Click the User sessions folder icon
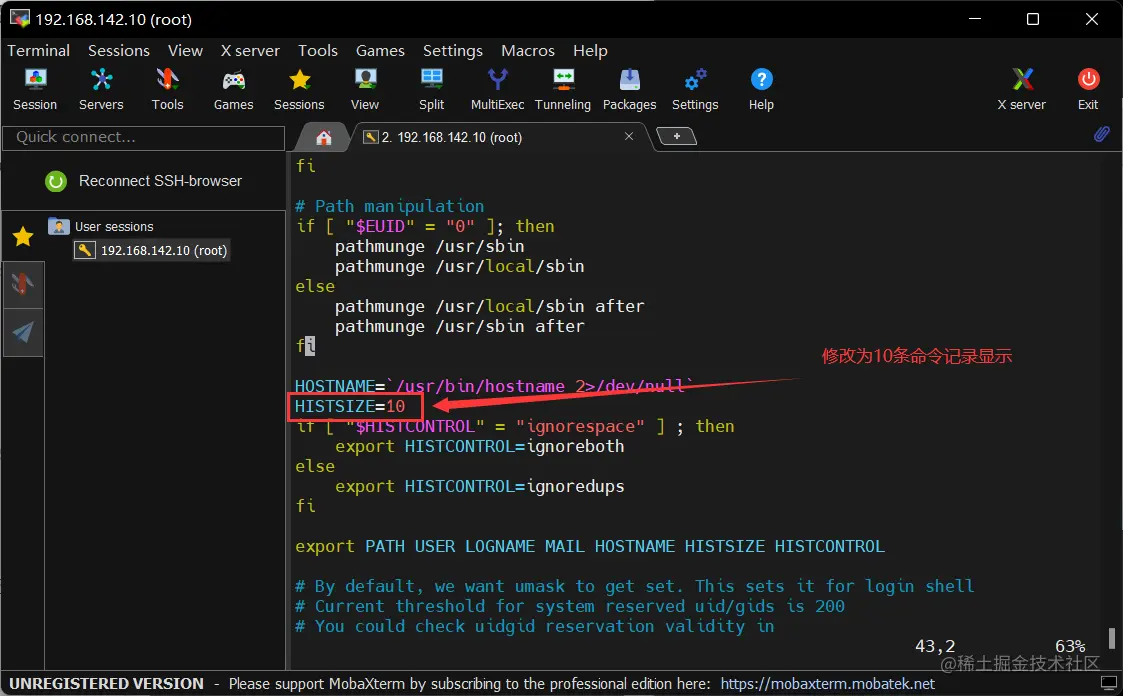The image size is (1123, 696). pyautogui.click(x=58, y=226)
